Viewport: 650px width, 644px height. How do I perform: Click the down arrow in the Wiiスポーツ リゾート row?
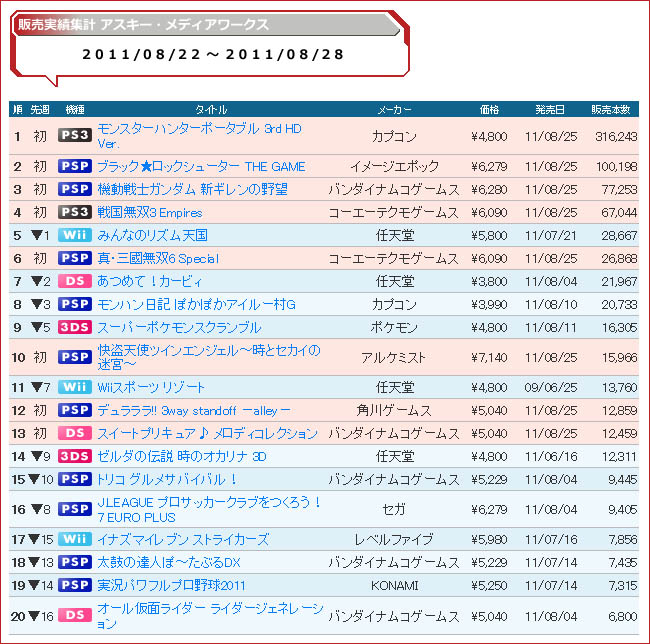(x=37, y=387)
